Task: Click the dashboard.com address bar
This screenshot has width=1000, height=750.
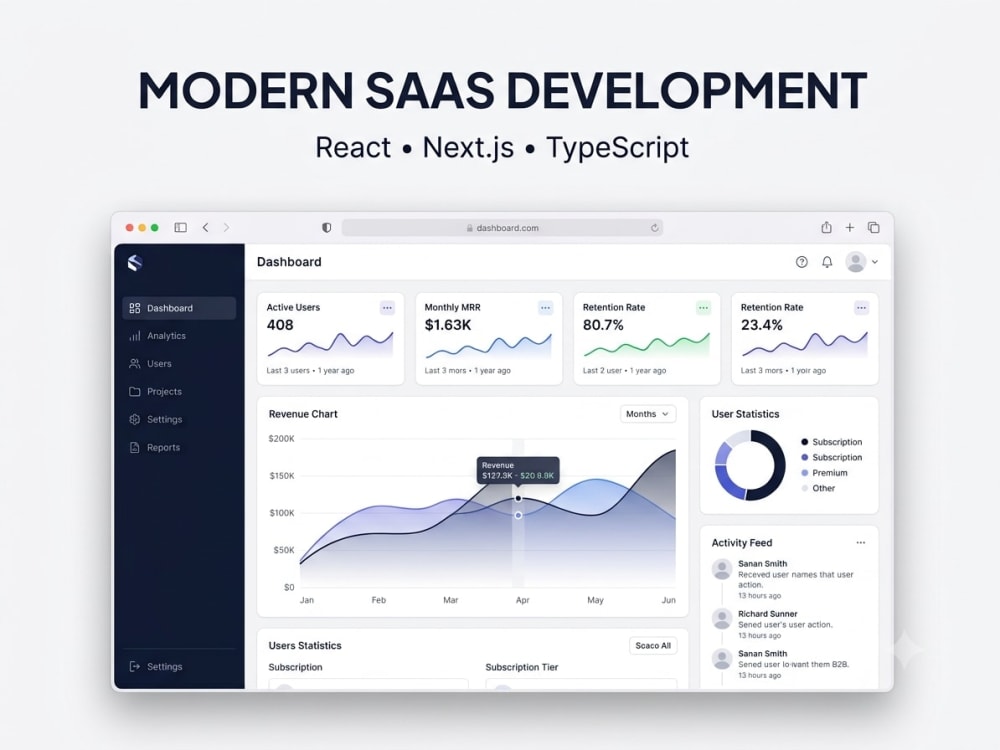Action: click(x=502, y=228)
